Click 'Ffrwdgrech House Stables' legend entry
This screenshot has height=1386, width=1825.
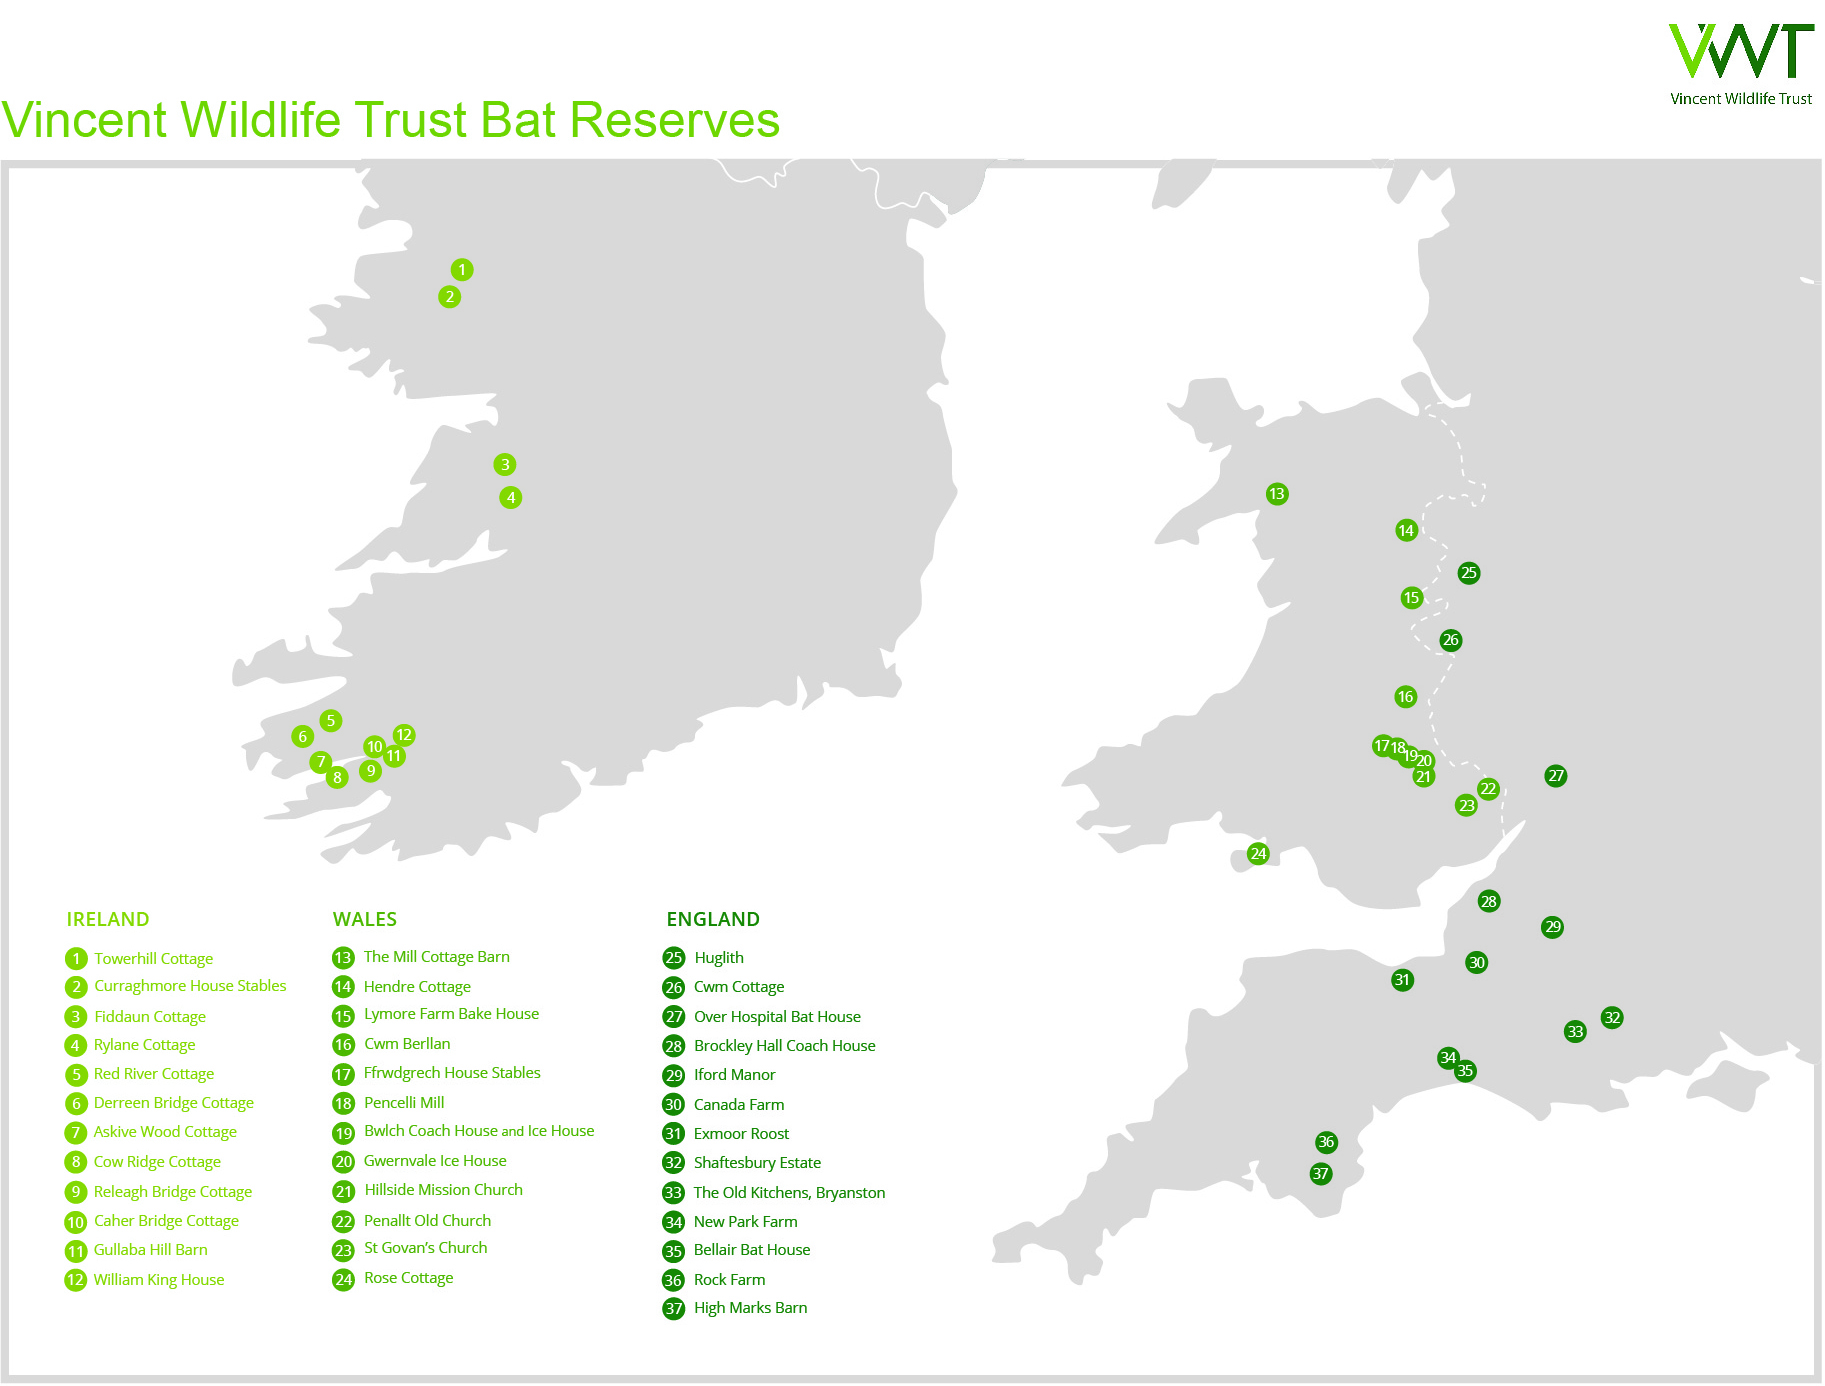(453, 1073)
